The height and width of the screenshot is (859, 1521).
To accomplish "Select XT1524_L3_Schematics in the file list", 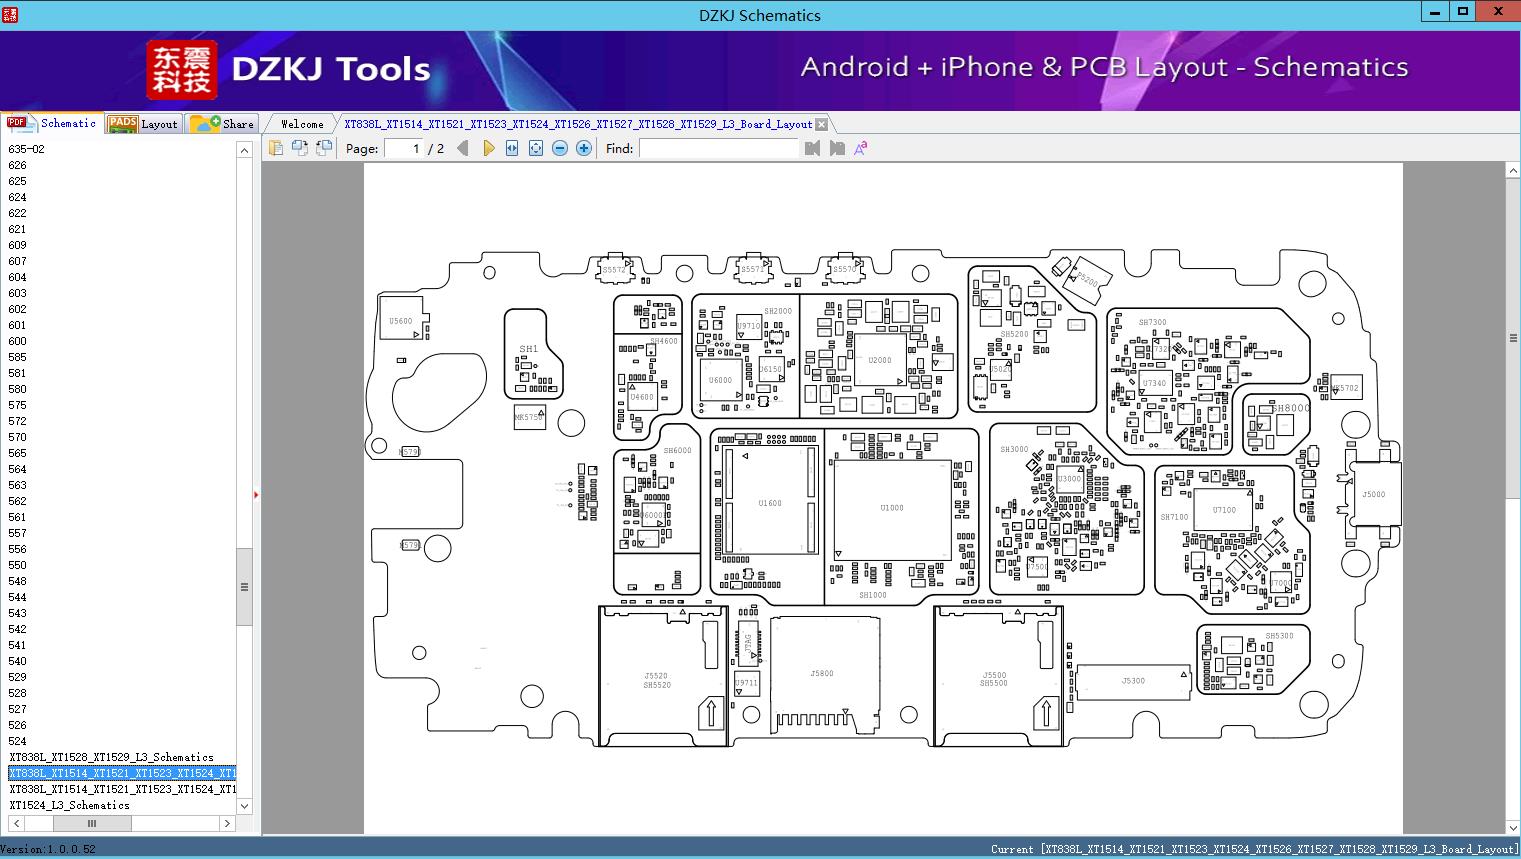I will coord(70,805).
